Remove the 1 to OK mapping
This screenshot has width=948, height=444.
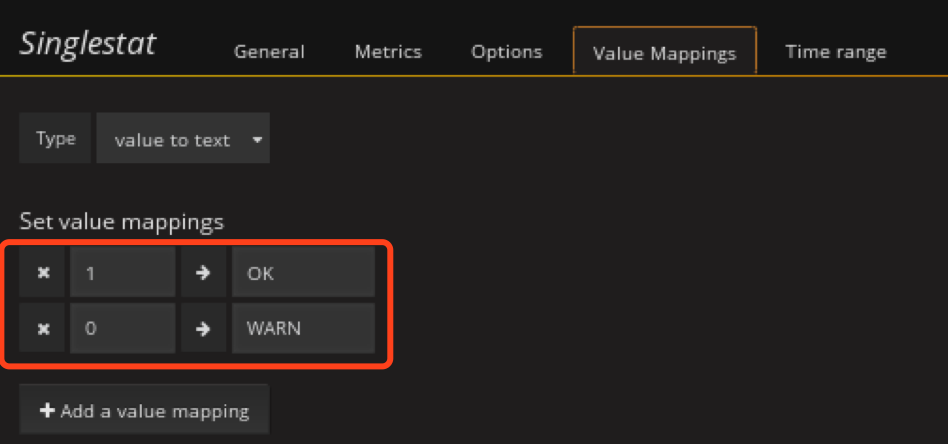(x=44, y=272)
